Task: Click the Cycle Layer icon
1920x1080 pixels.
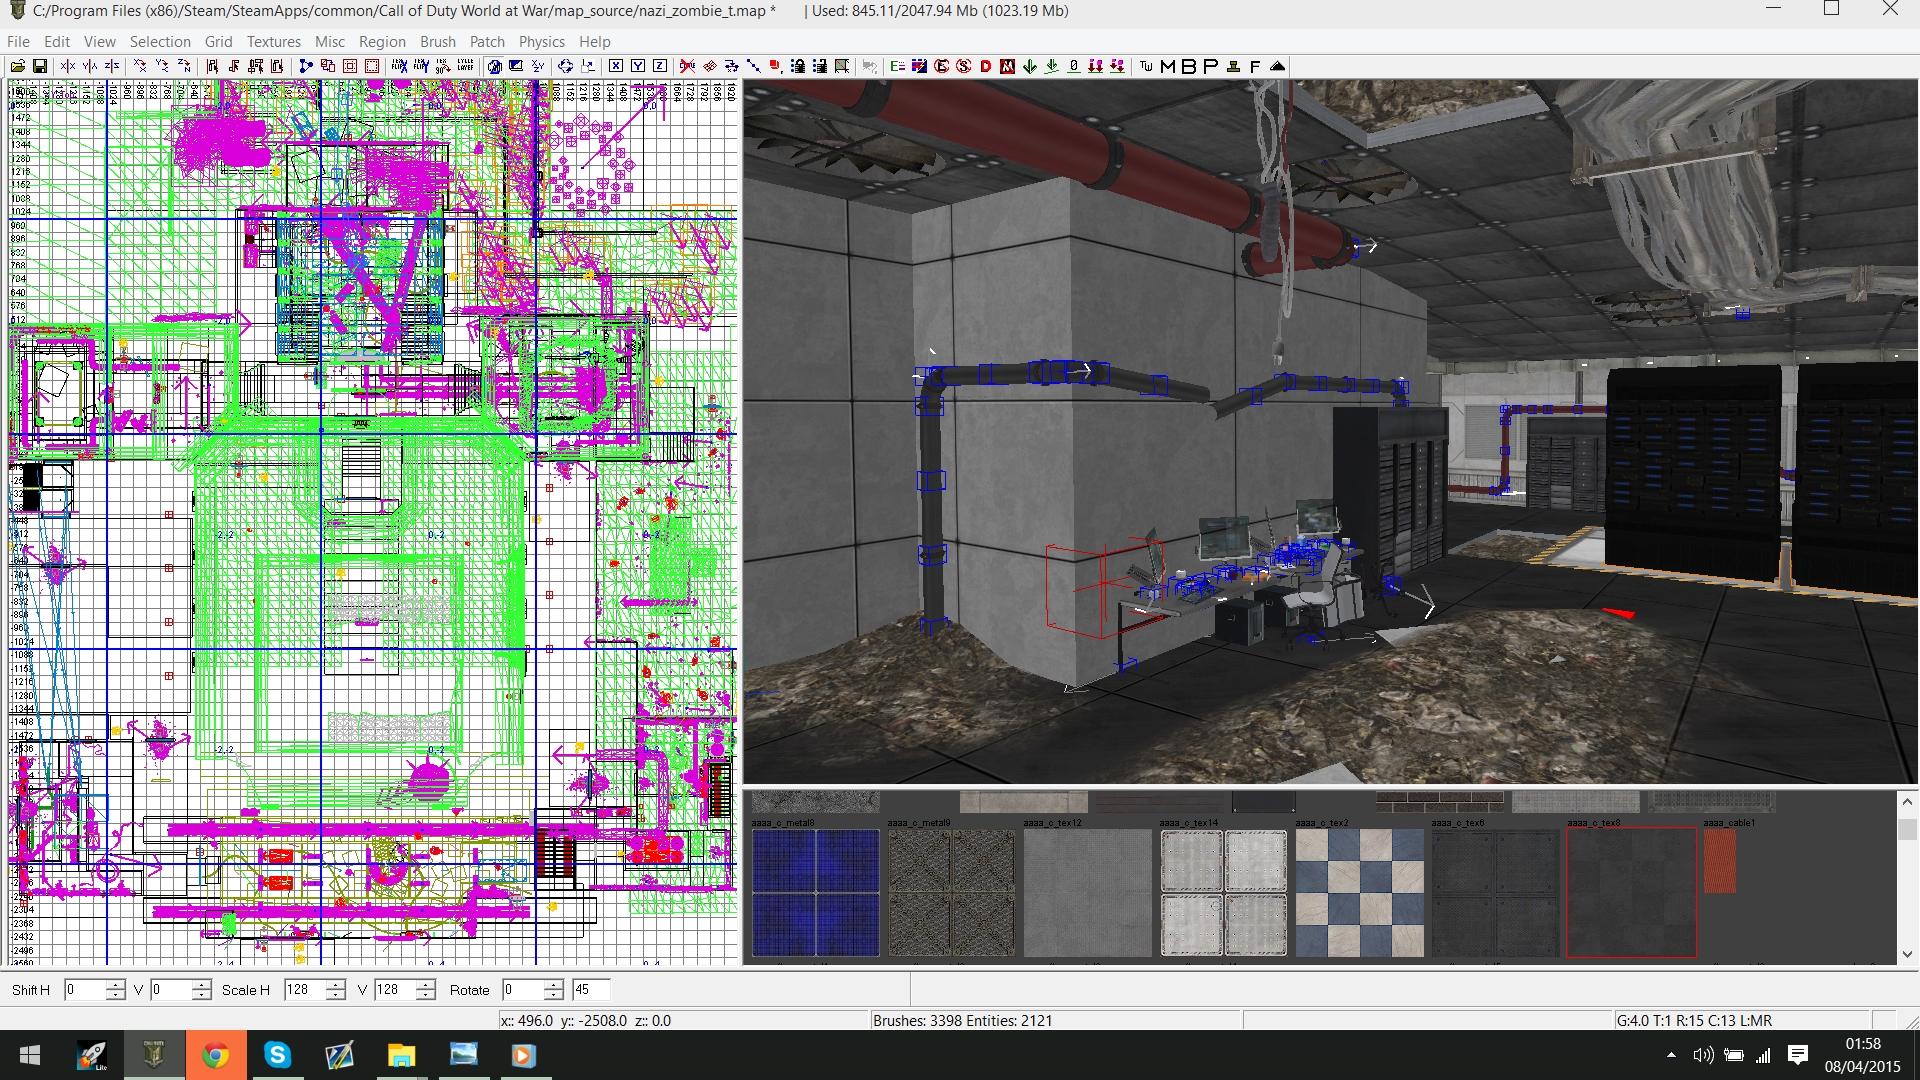Action: click(465, 66)
